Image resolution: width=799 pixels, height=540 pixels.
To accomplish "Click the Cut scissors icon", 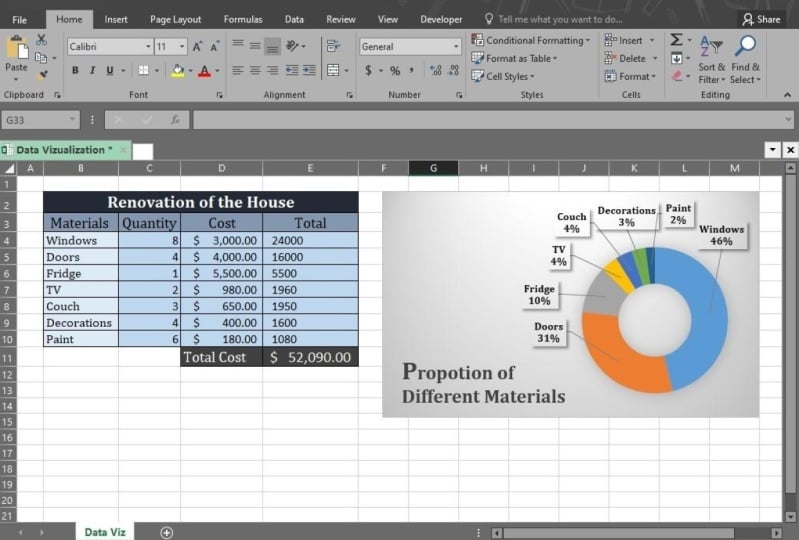I will [x=41, y=40].
